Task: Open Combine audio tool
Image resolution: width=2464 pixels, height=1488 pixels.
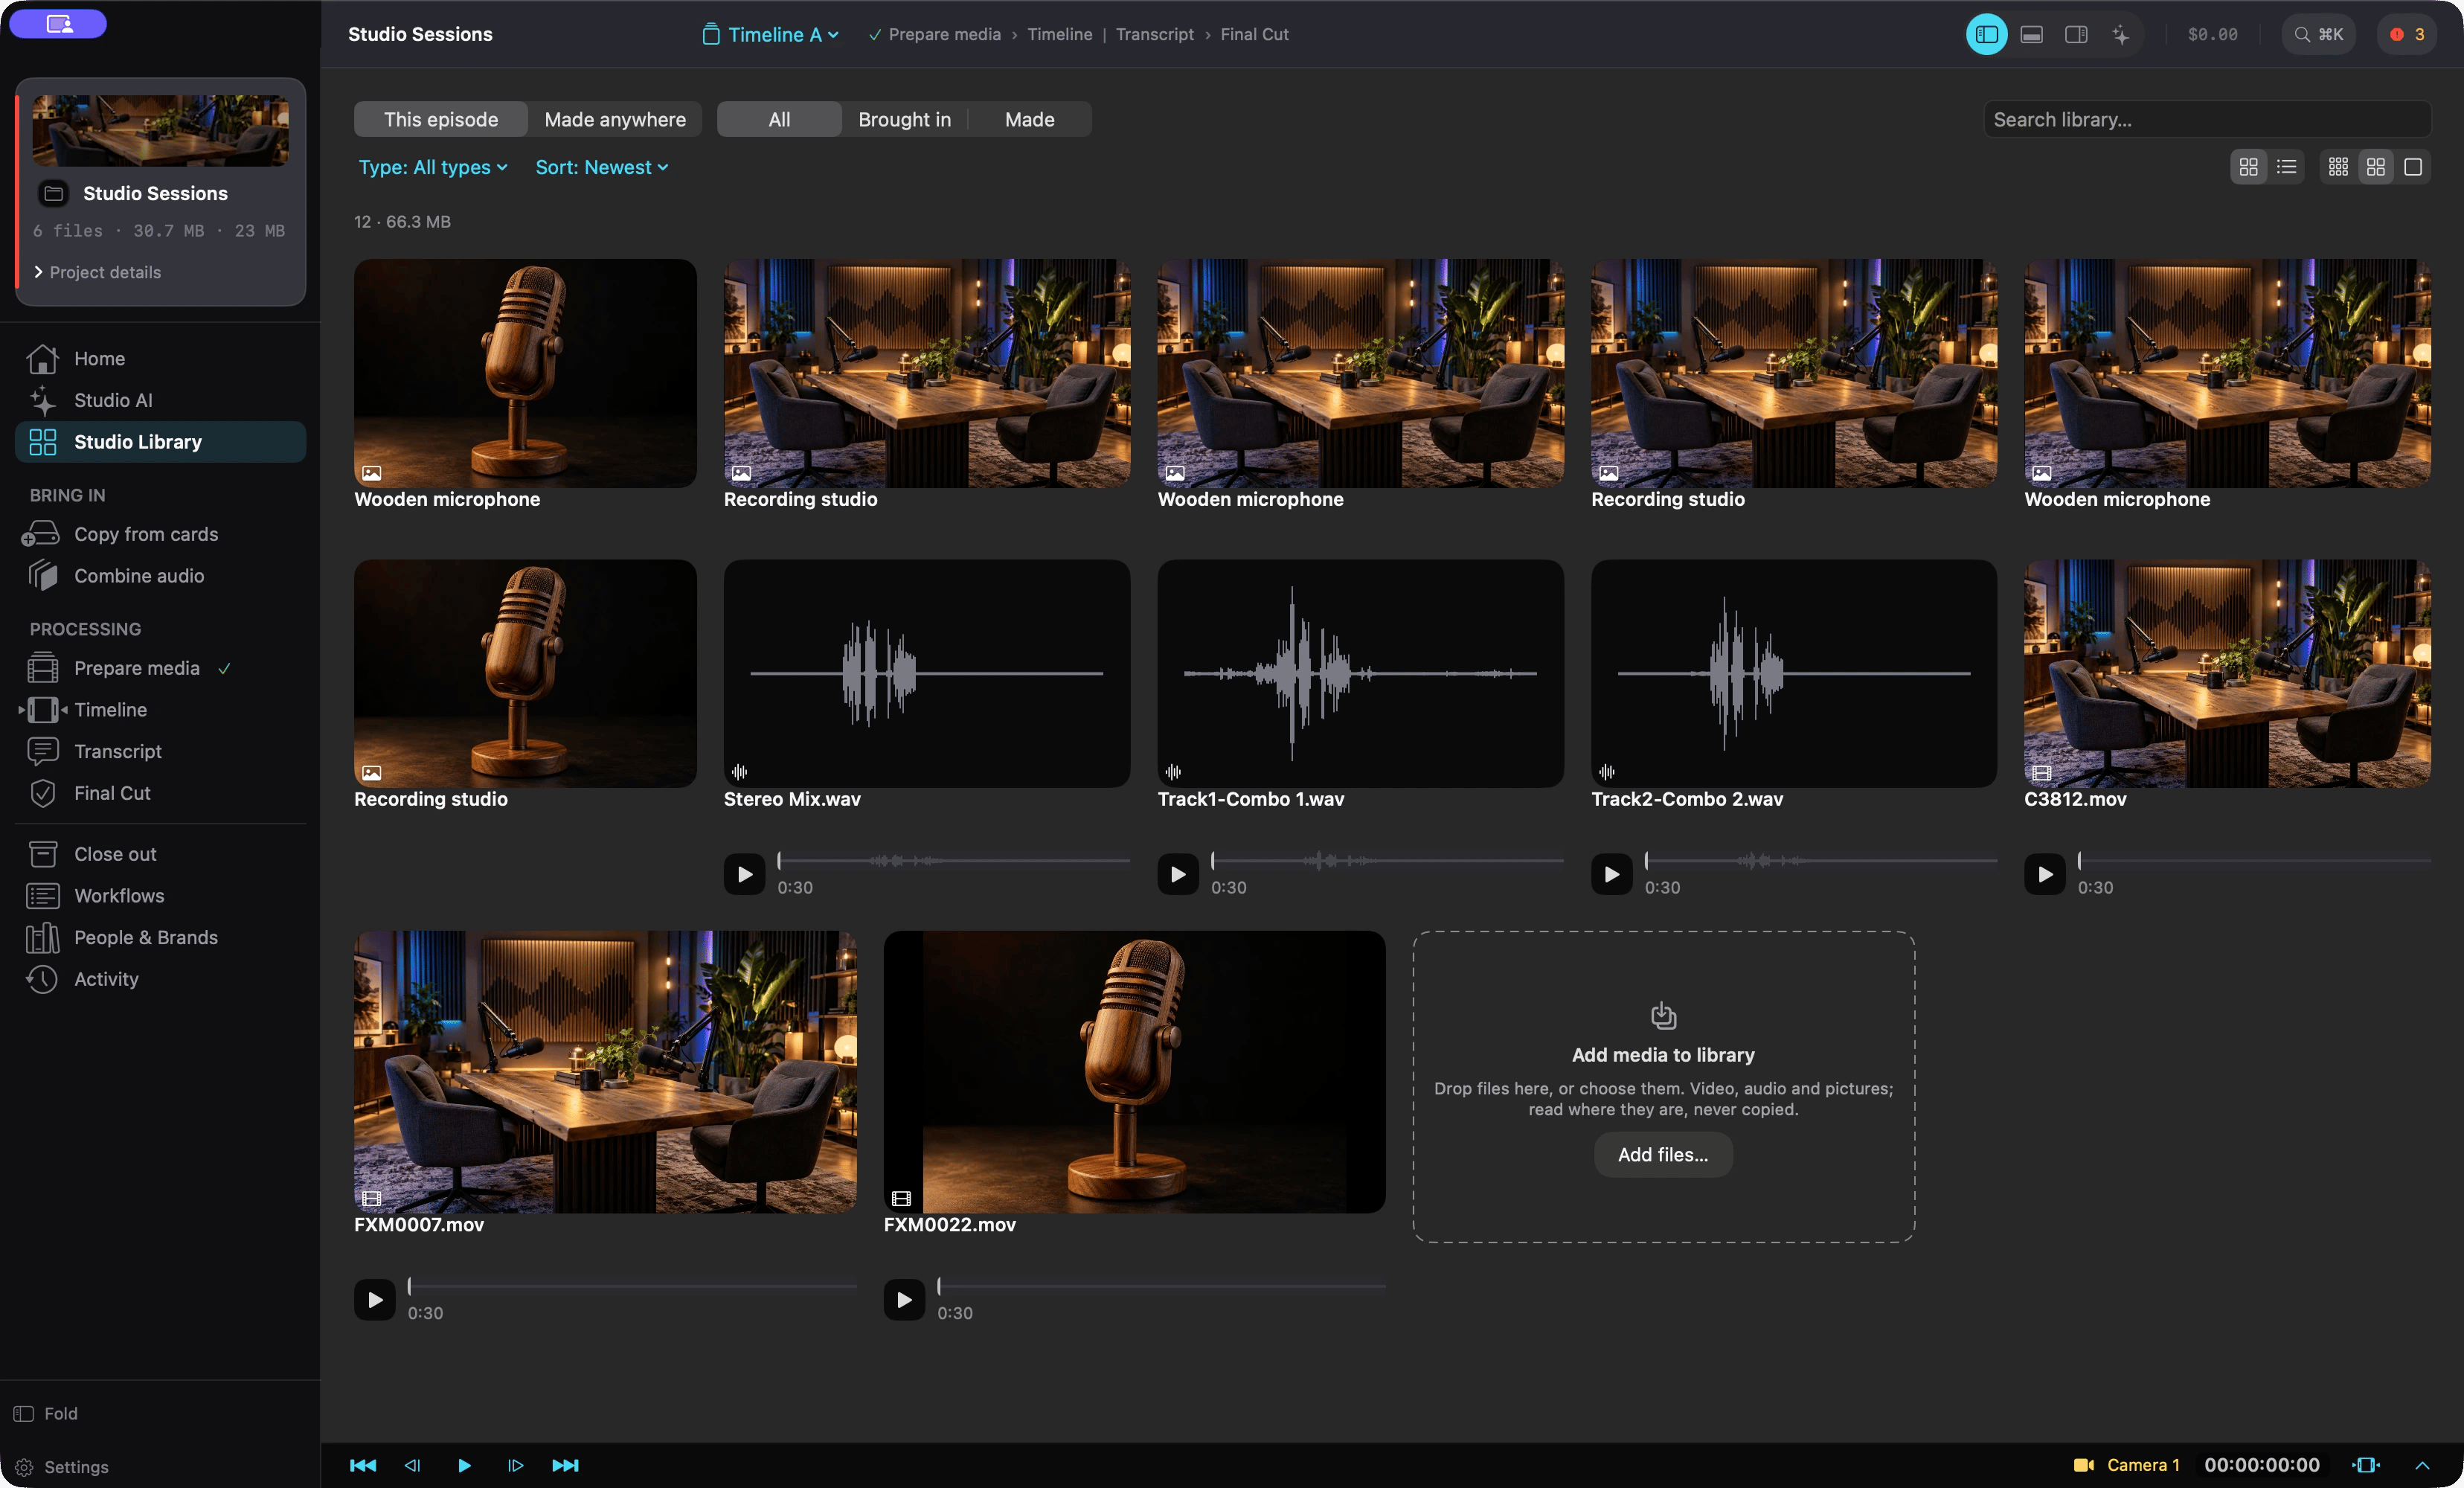Action: (x=160, y=576)
